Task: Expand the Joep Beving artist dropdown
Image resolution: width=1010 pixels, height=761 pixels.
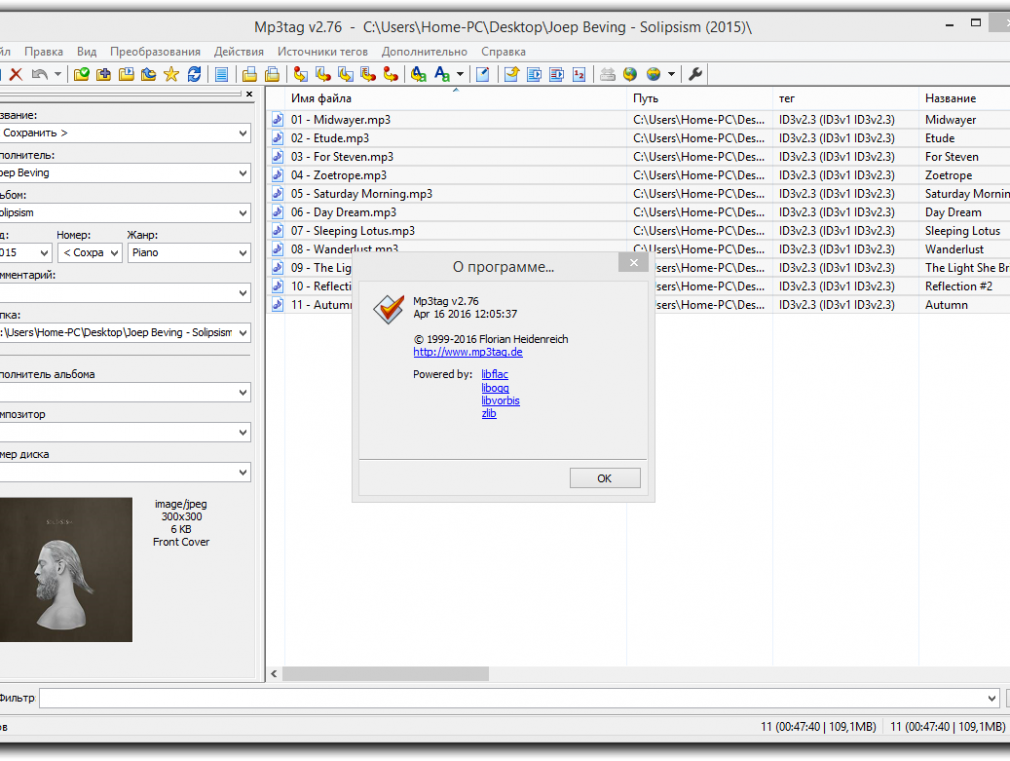Action: 243,173
